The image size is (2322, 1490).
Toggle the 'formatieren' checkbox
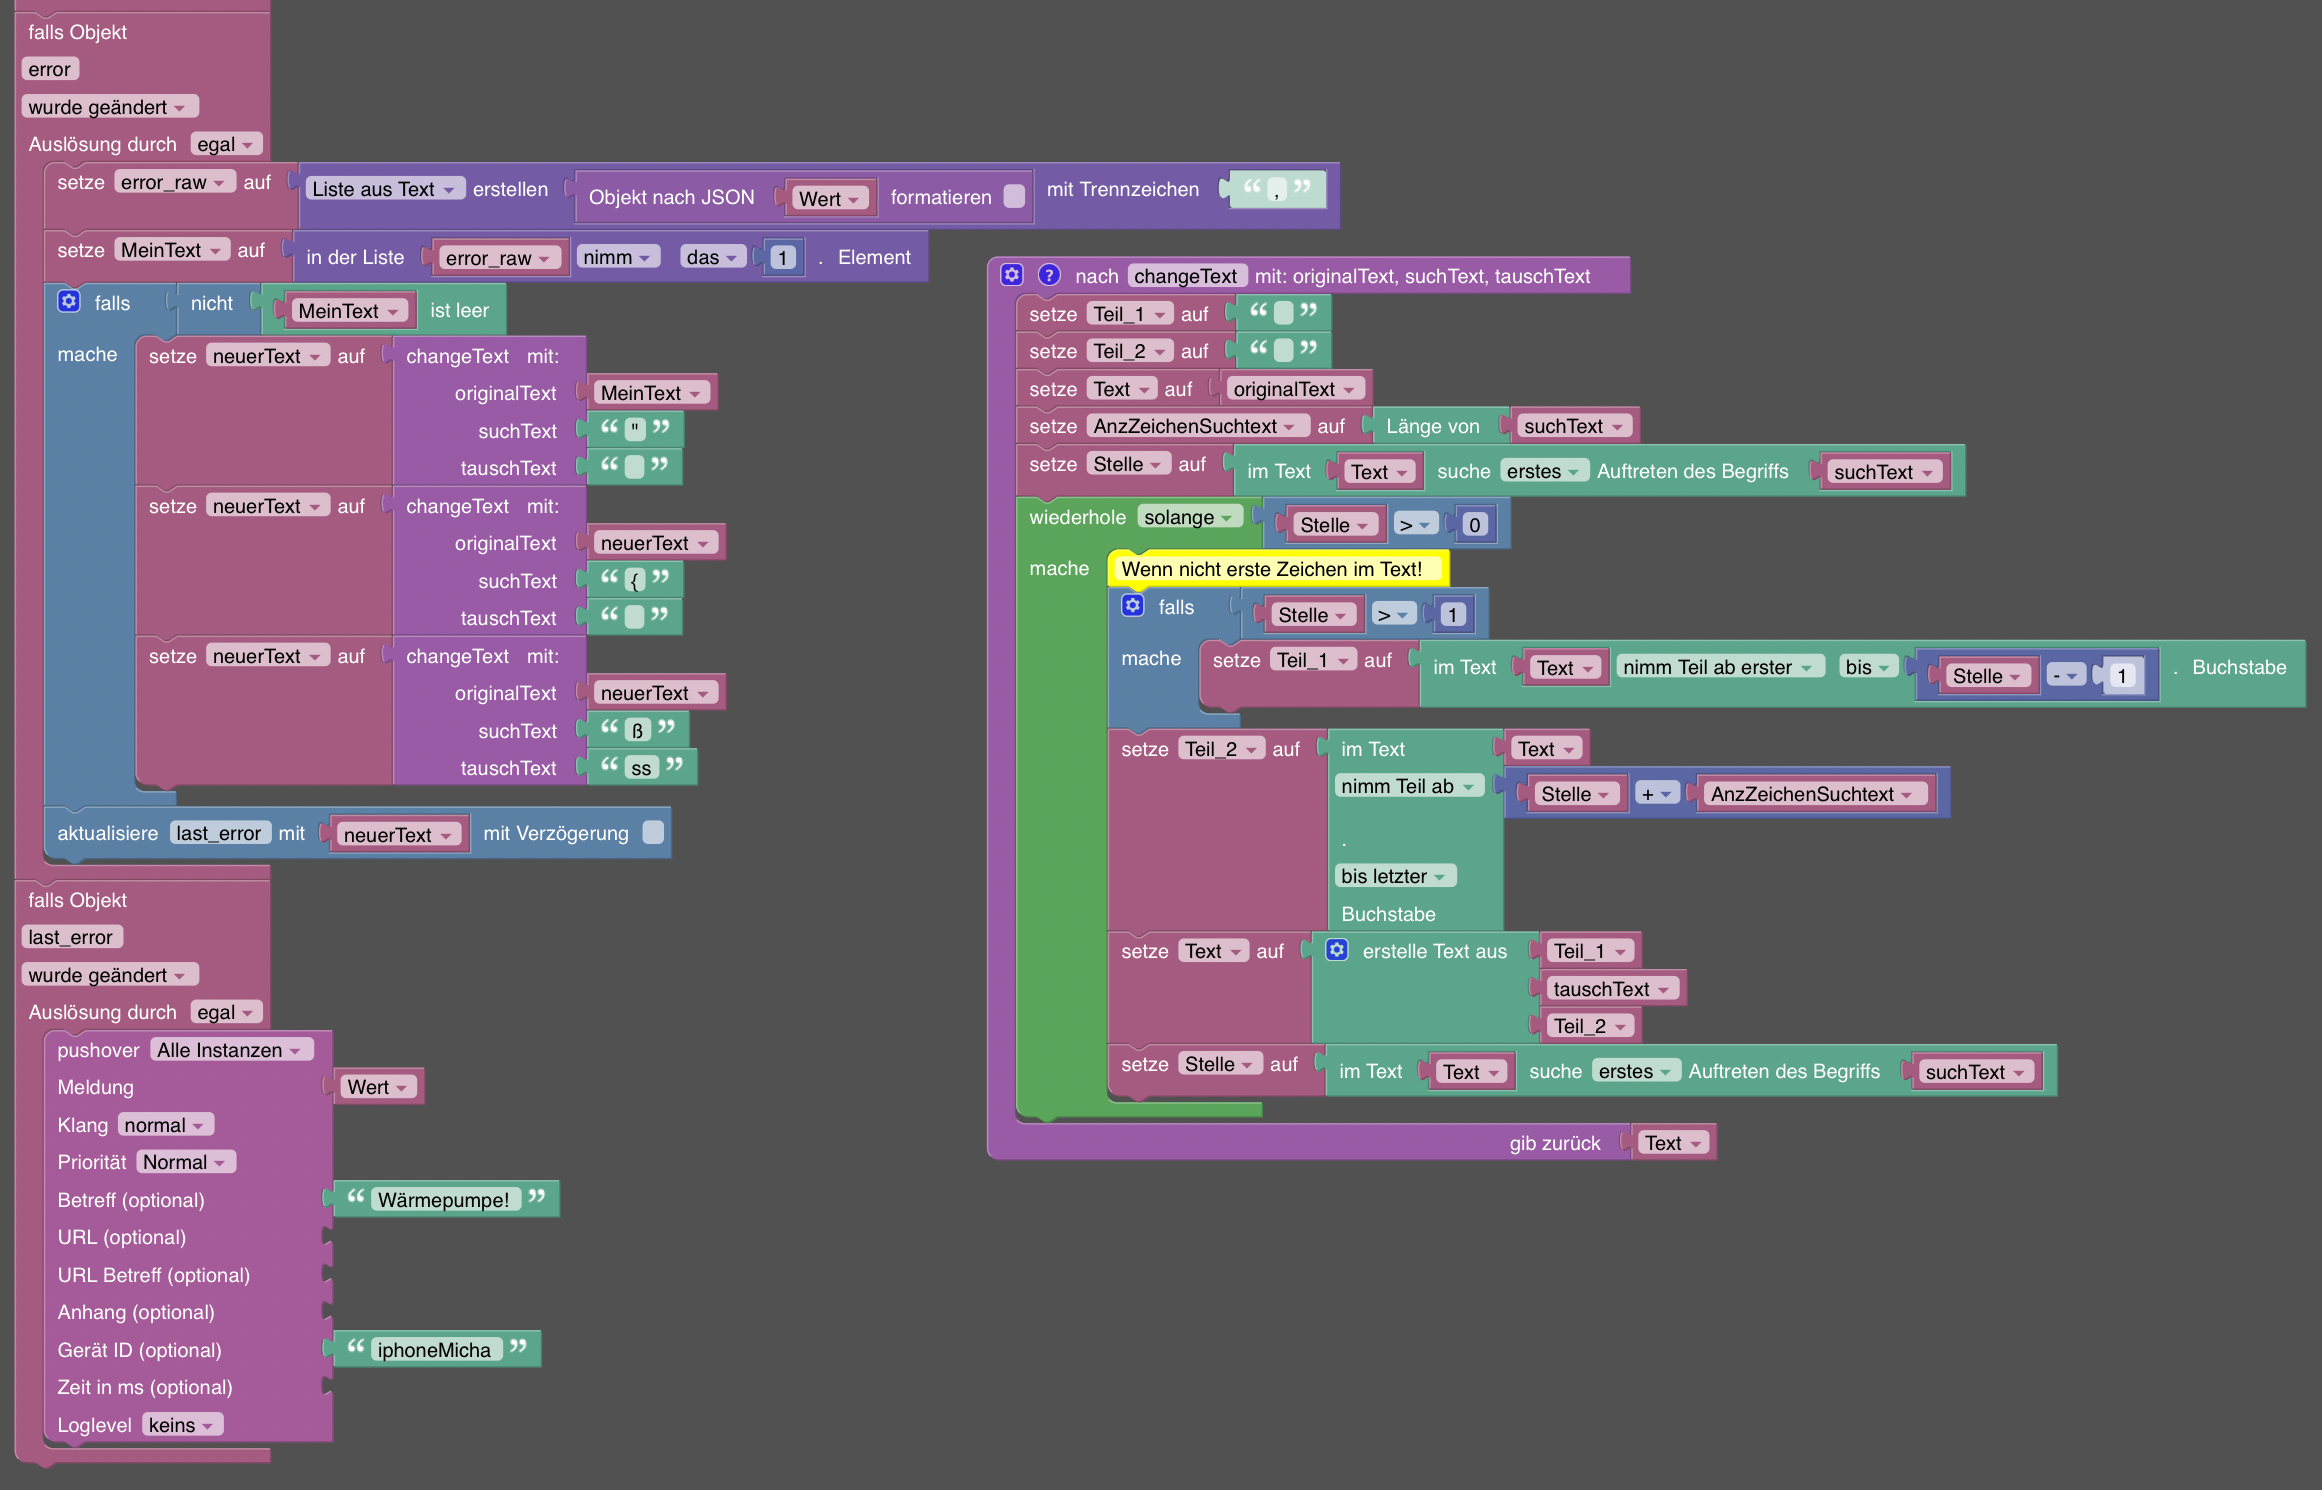1014,197
